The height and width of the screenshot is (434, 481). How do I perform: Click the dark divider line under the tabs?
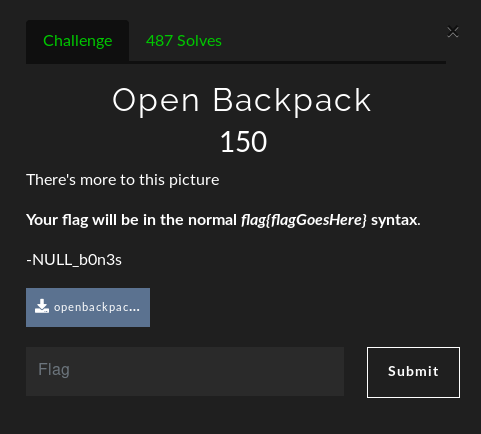coord(236,62)
